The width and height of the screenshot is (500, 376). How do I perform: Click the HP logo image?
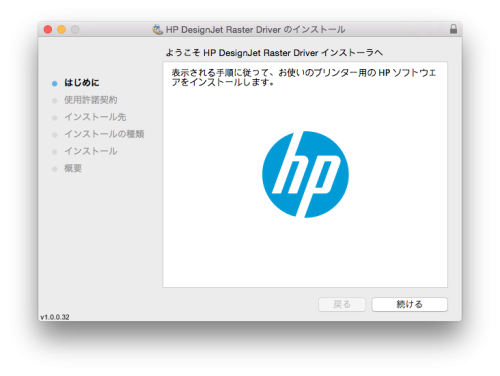point(305,174)
